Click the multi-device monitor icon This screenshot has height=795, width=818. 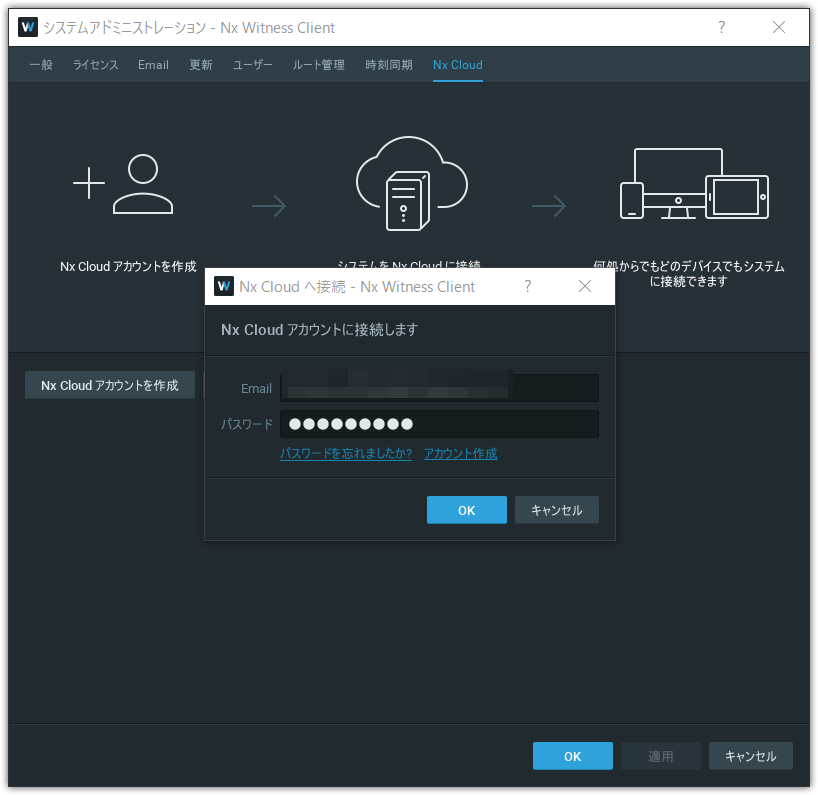pos(693,185)
